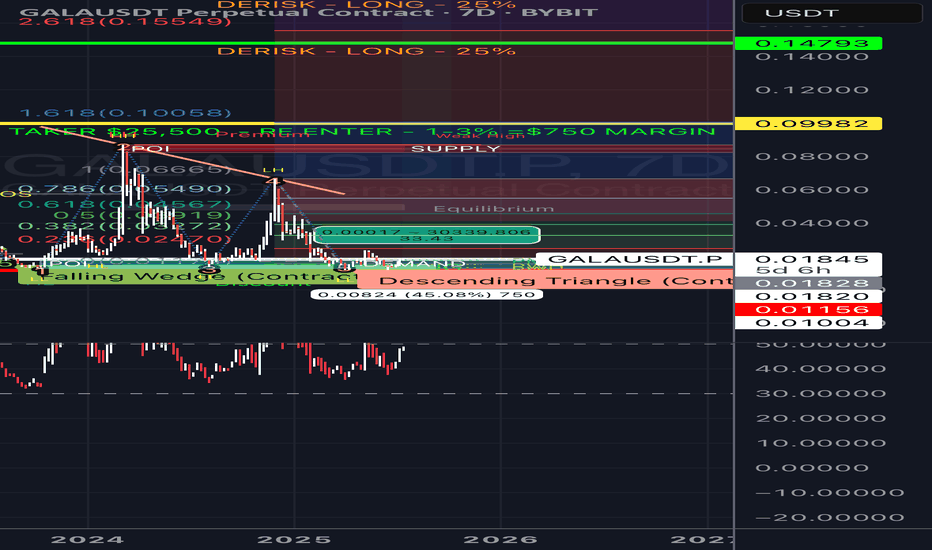Viewport: 932px width, 550px height.
Task: Select the grey 0.01828 price label
Action: pyautogui.click(x=808, y=283)
